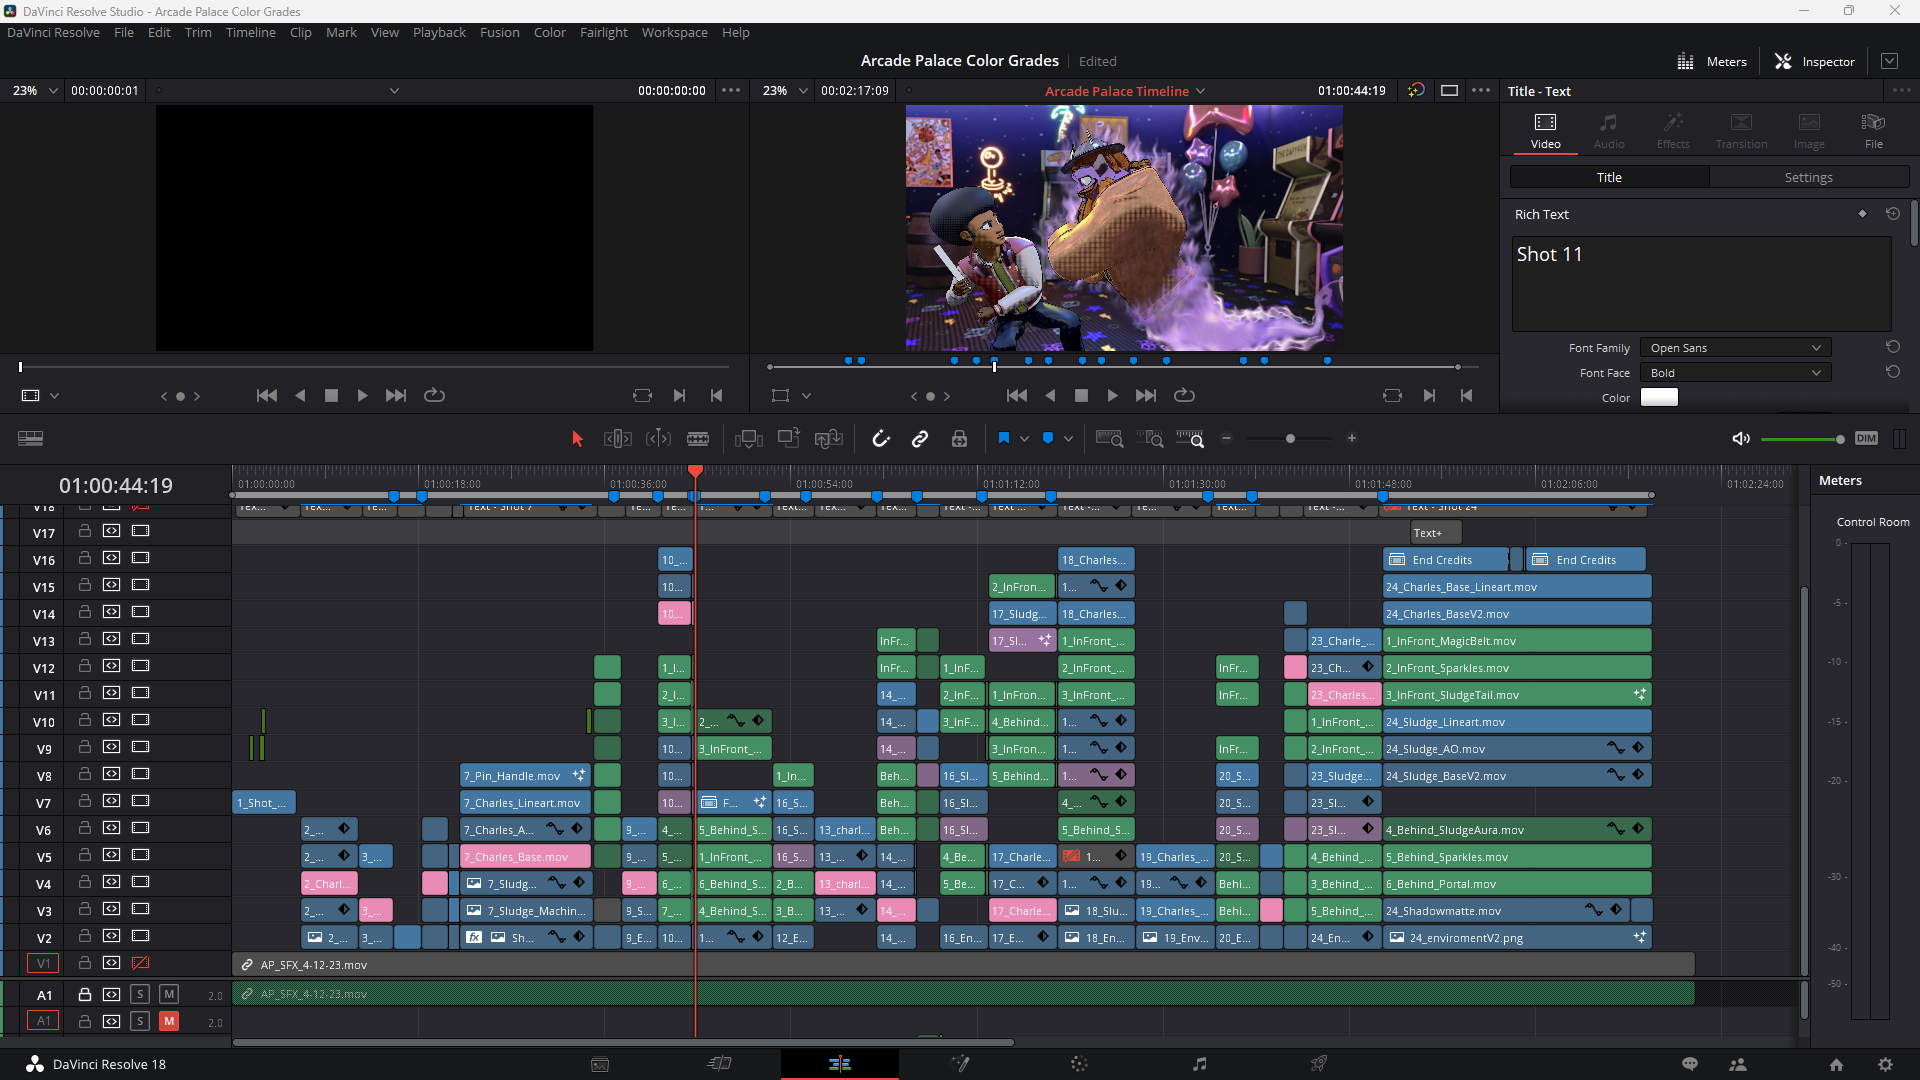Unmute the red M on lower A1
Image resolution: width=1920 pixels, height=1080 pixels.
169,1022
